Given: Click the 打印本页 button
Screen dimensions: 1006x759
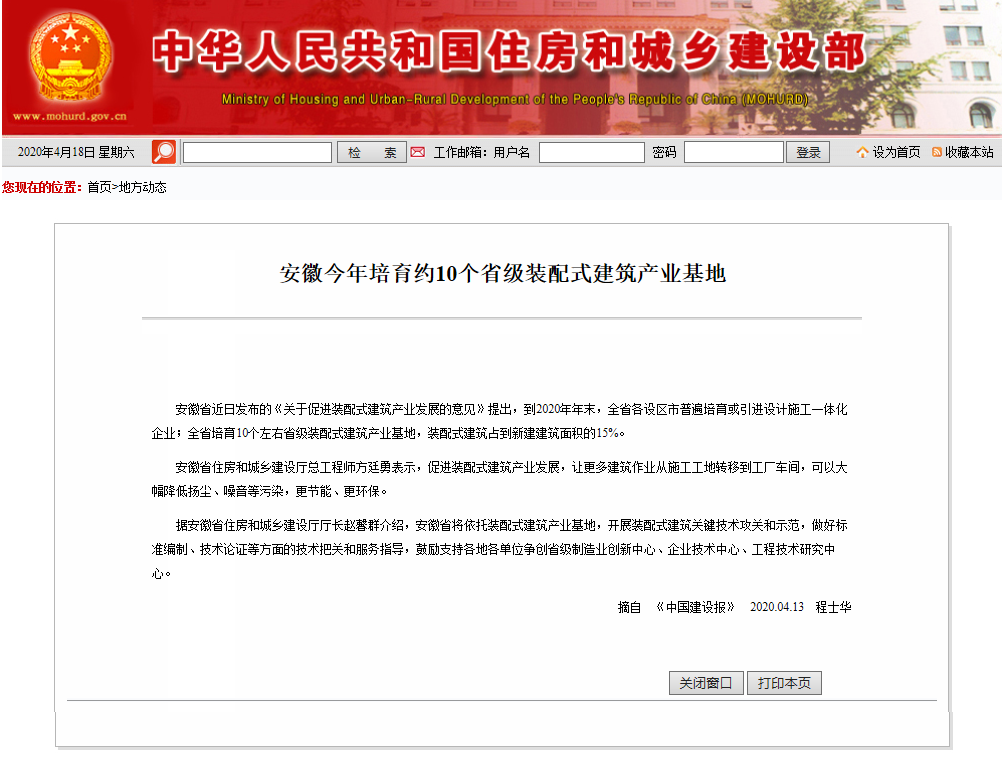Looking at the screenshot, I should [784, 683].
